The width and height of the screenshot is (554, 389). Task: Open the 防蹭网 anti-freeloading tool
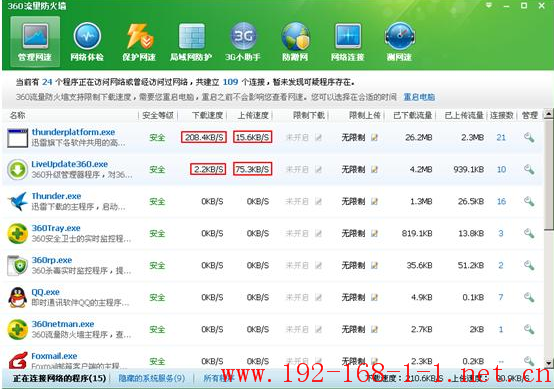point(295,42)
